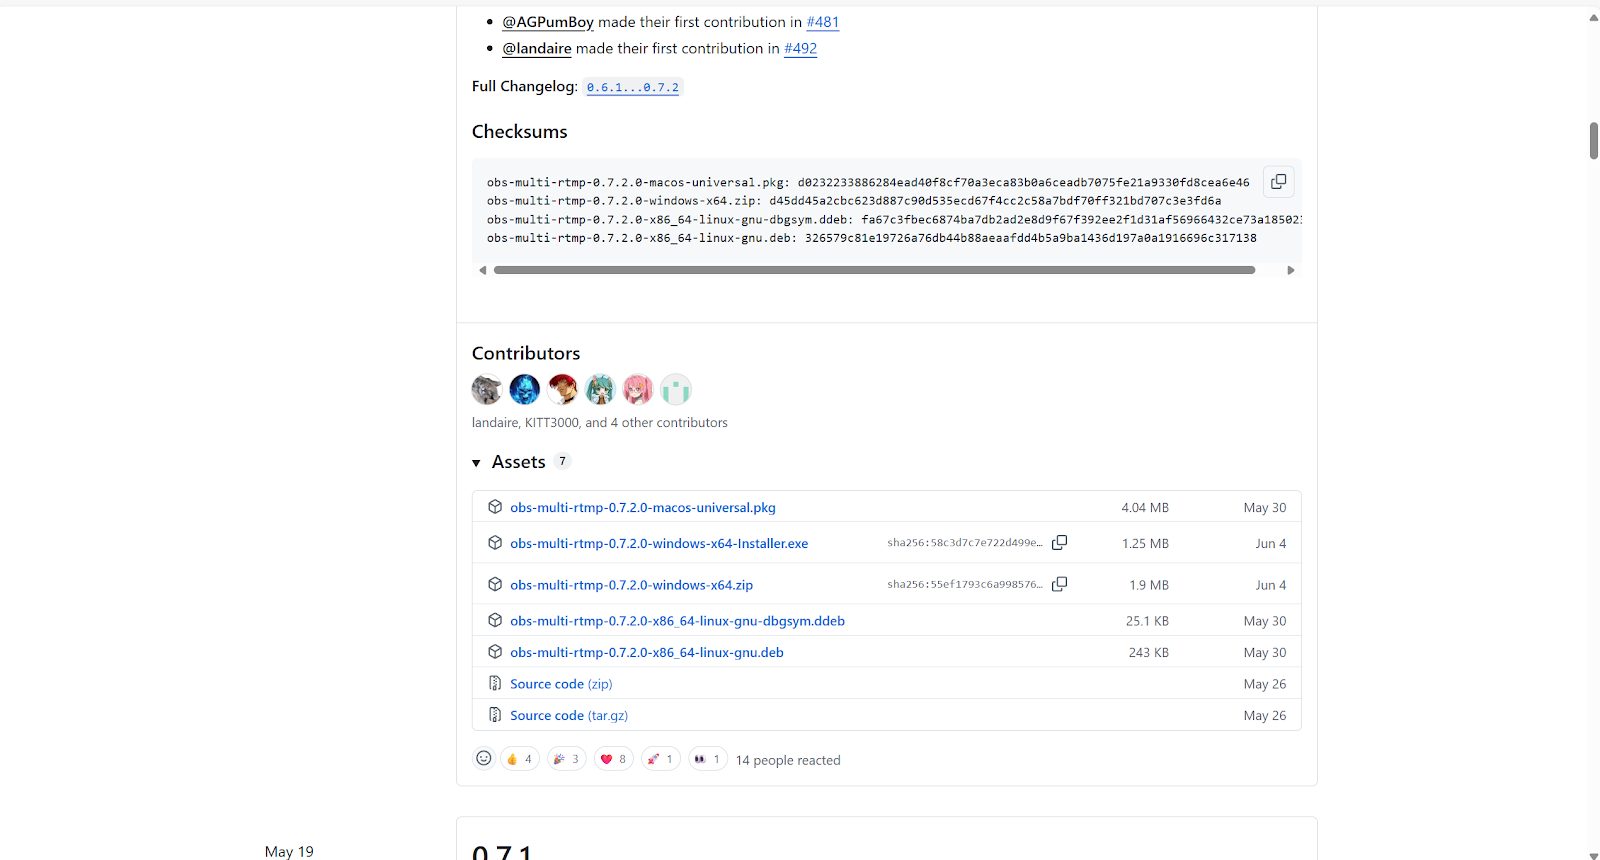The image size is (1600, 860).
Task: Toggle the eyes reaction
Action: [707, 759]
